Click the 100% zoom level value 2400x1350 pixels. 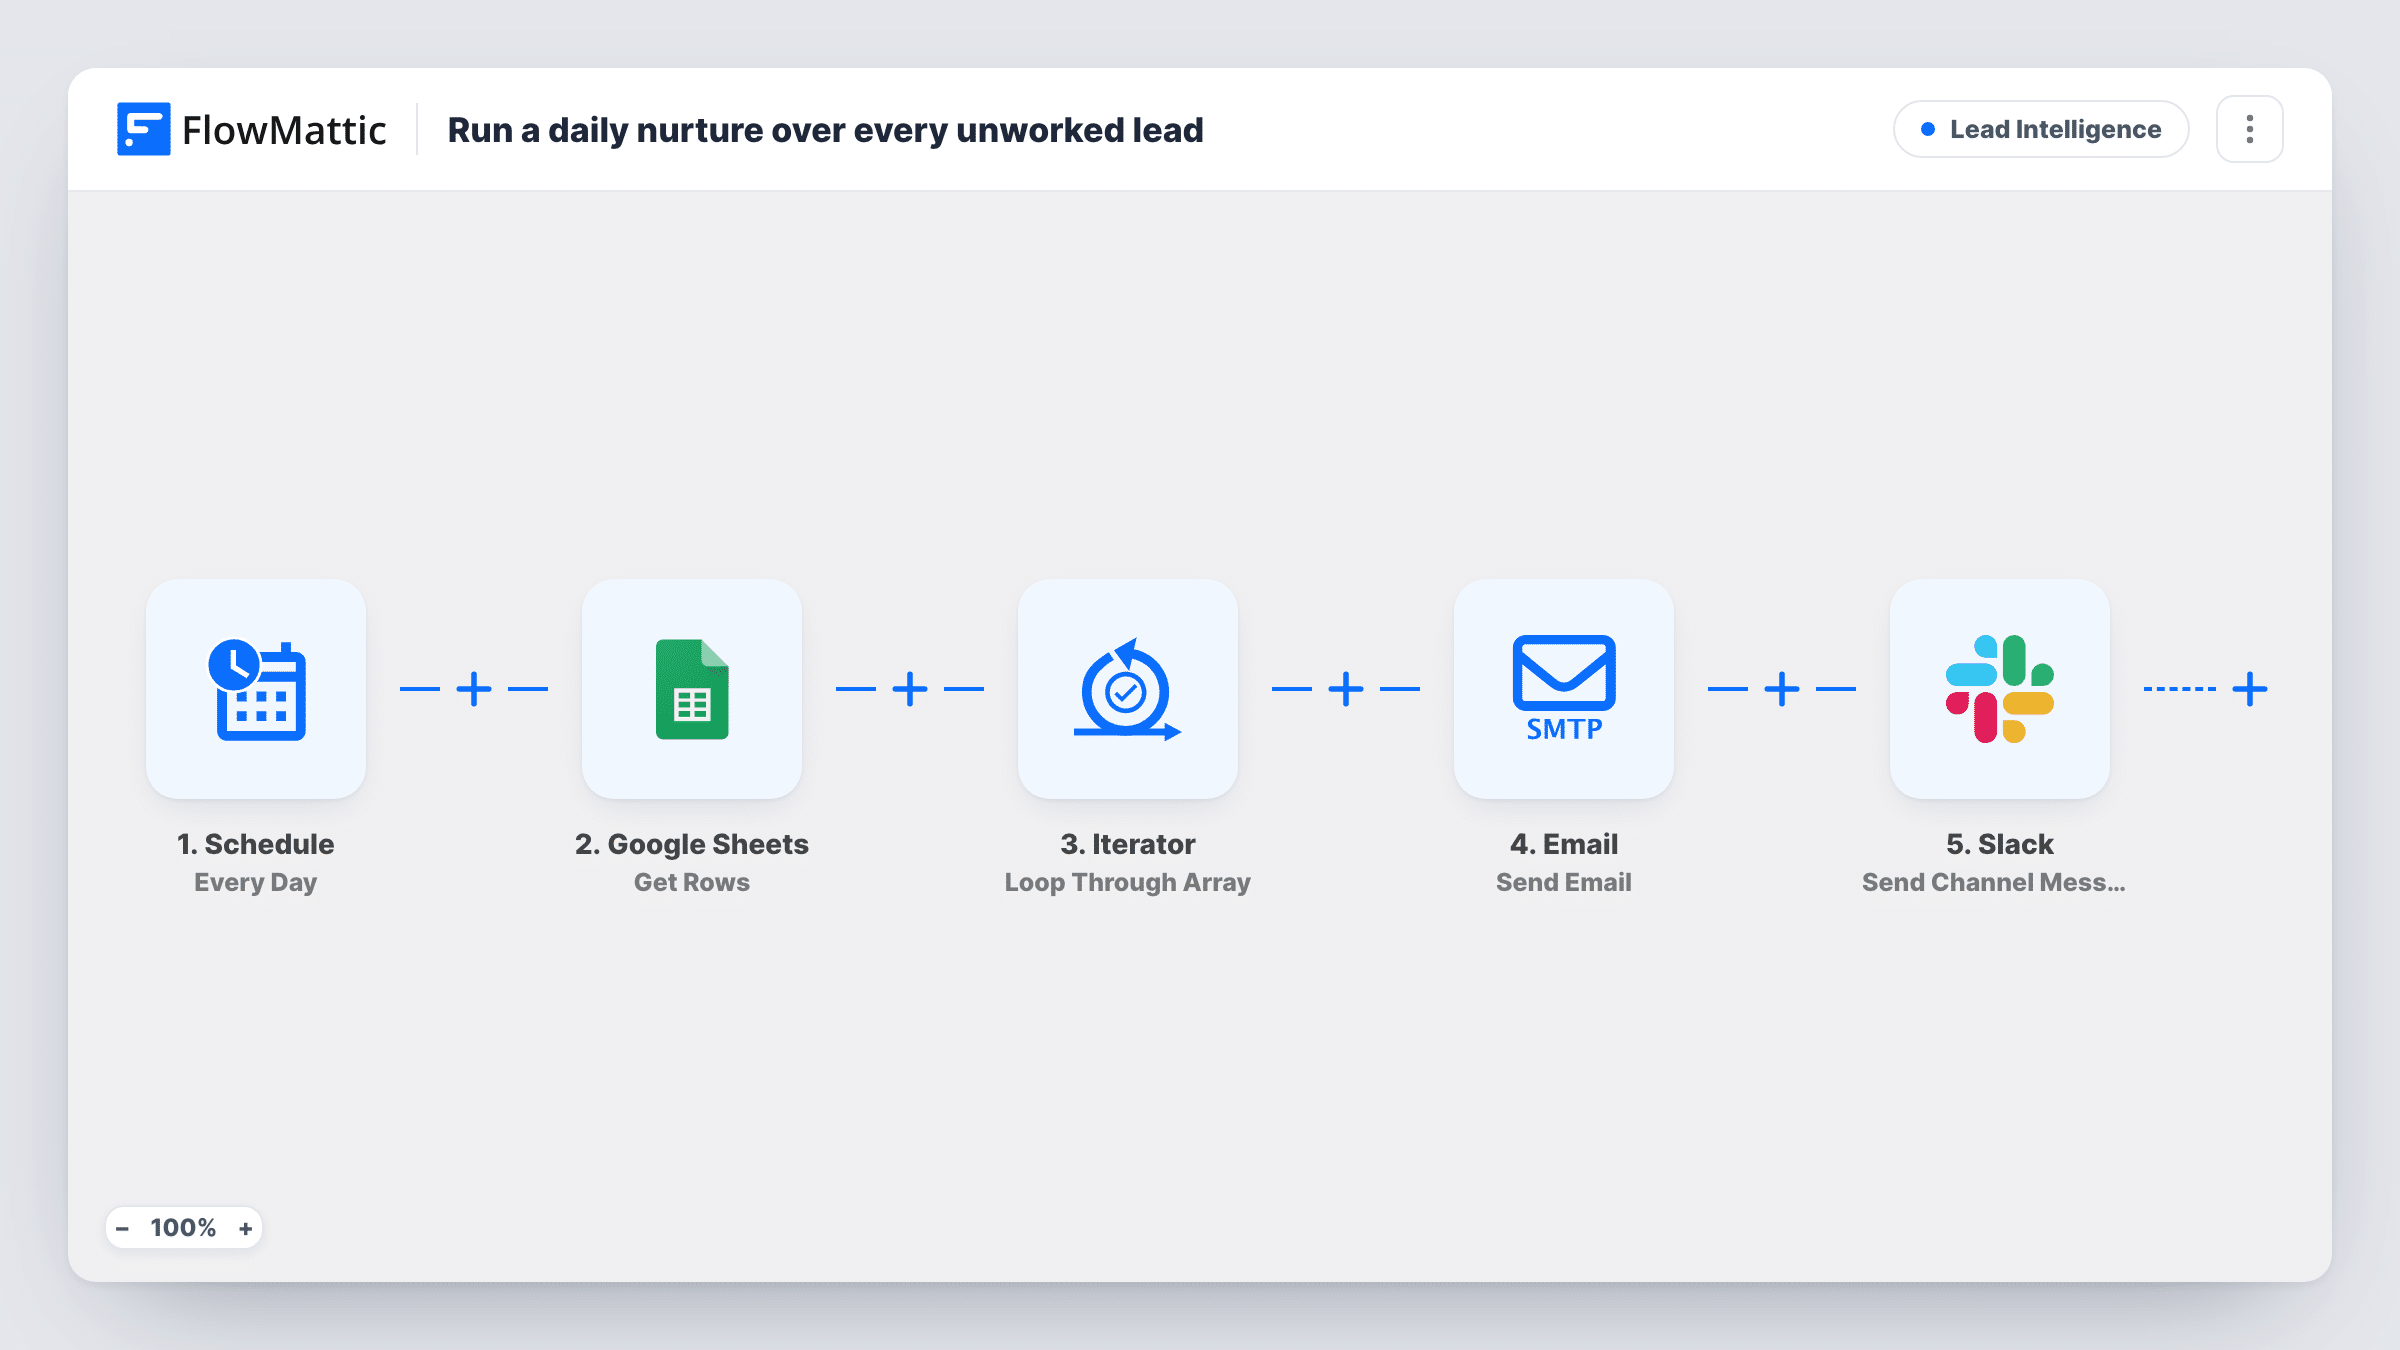click(x=183, y=1228)
